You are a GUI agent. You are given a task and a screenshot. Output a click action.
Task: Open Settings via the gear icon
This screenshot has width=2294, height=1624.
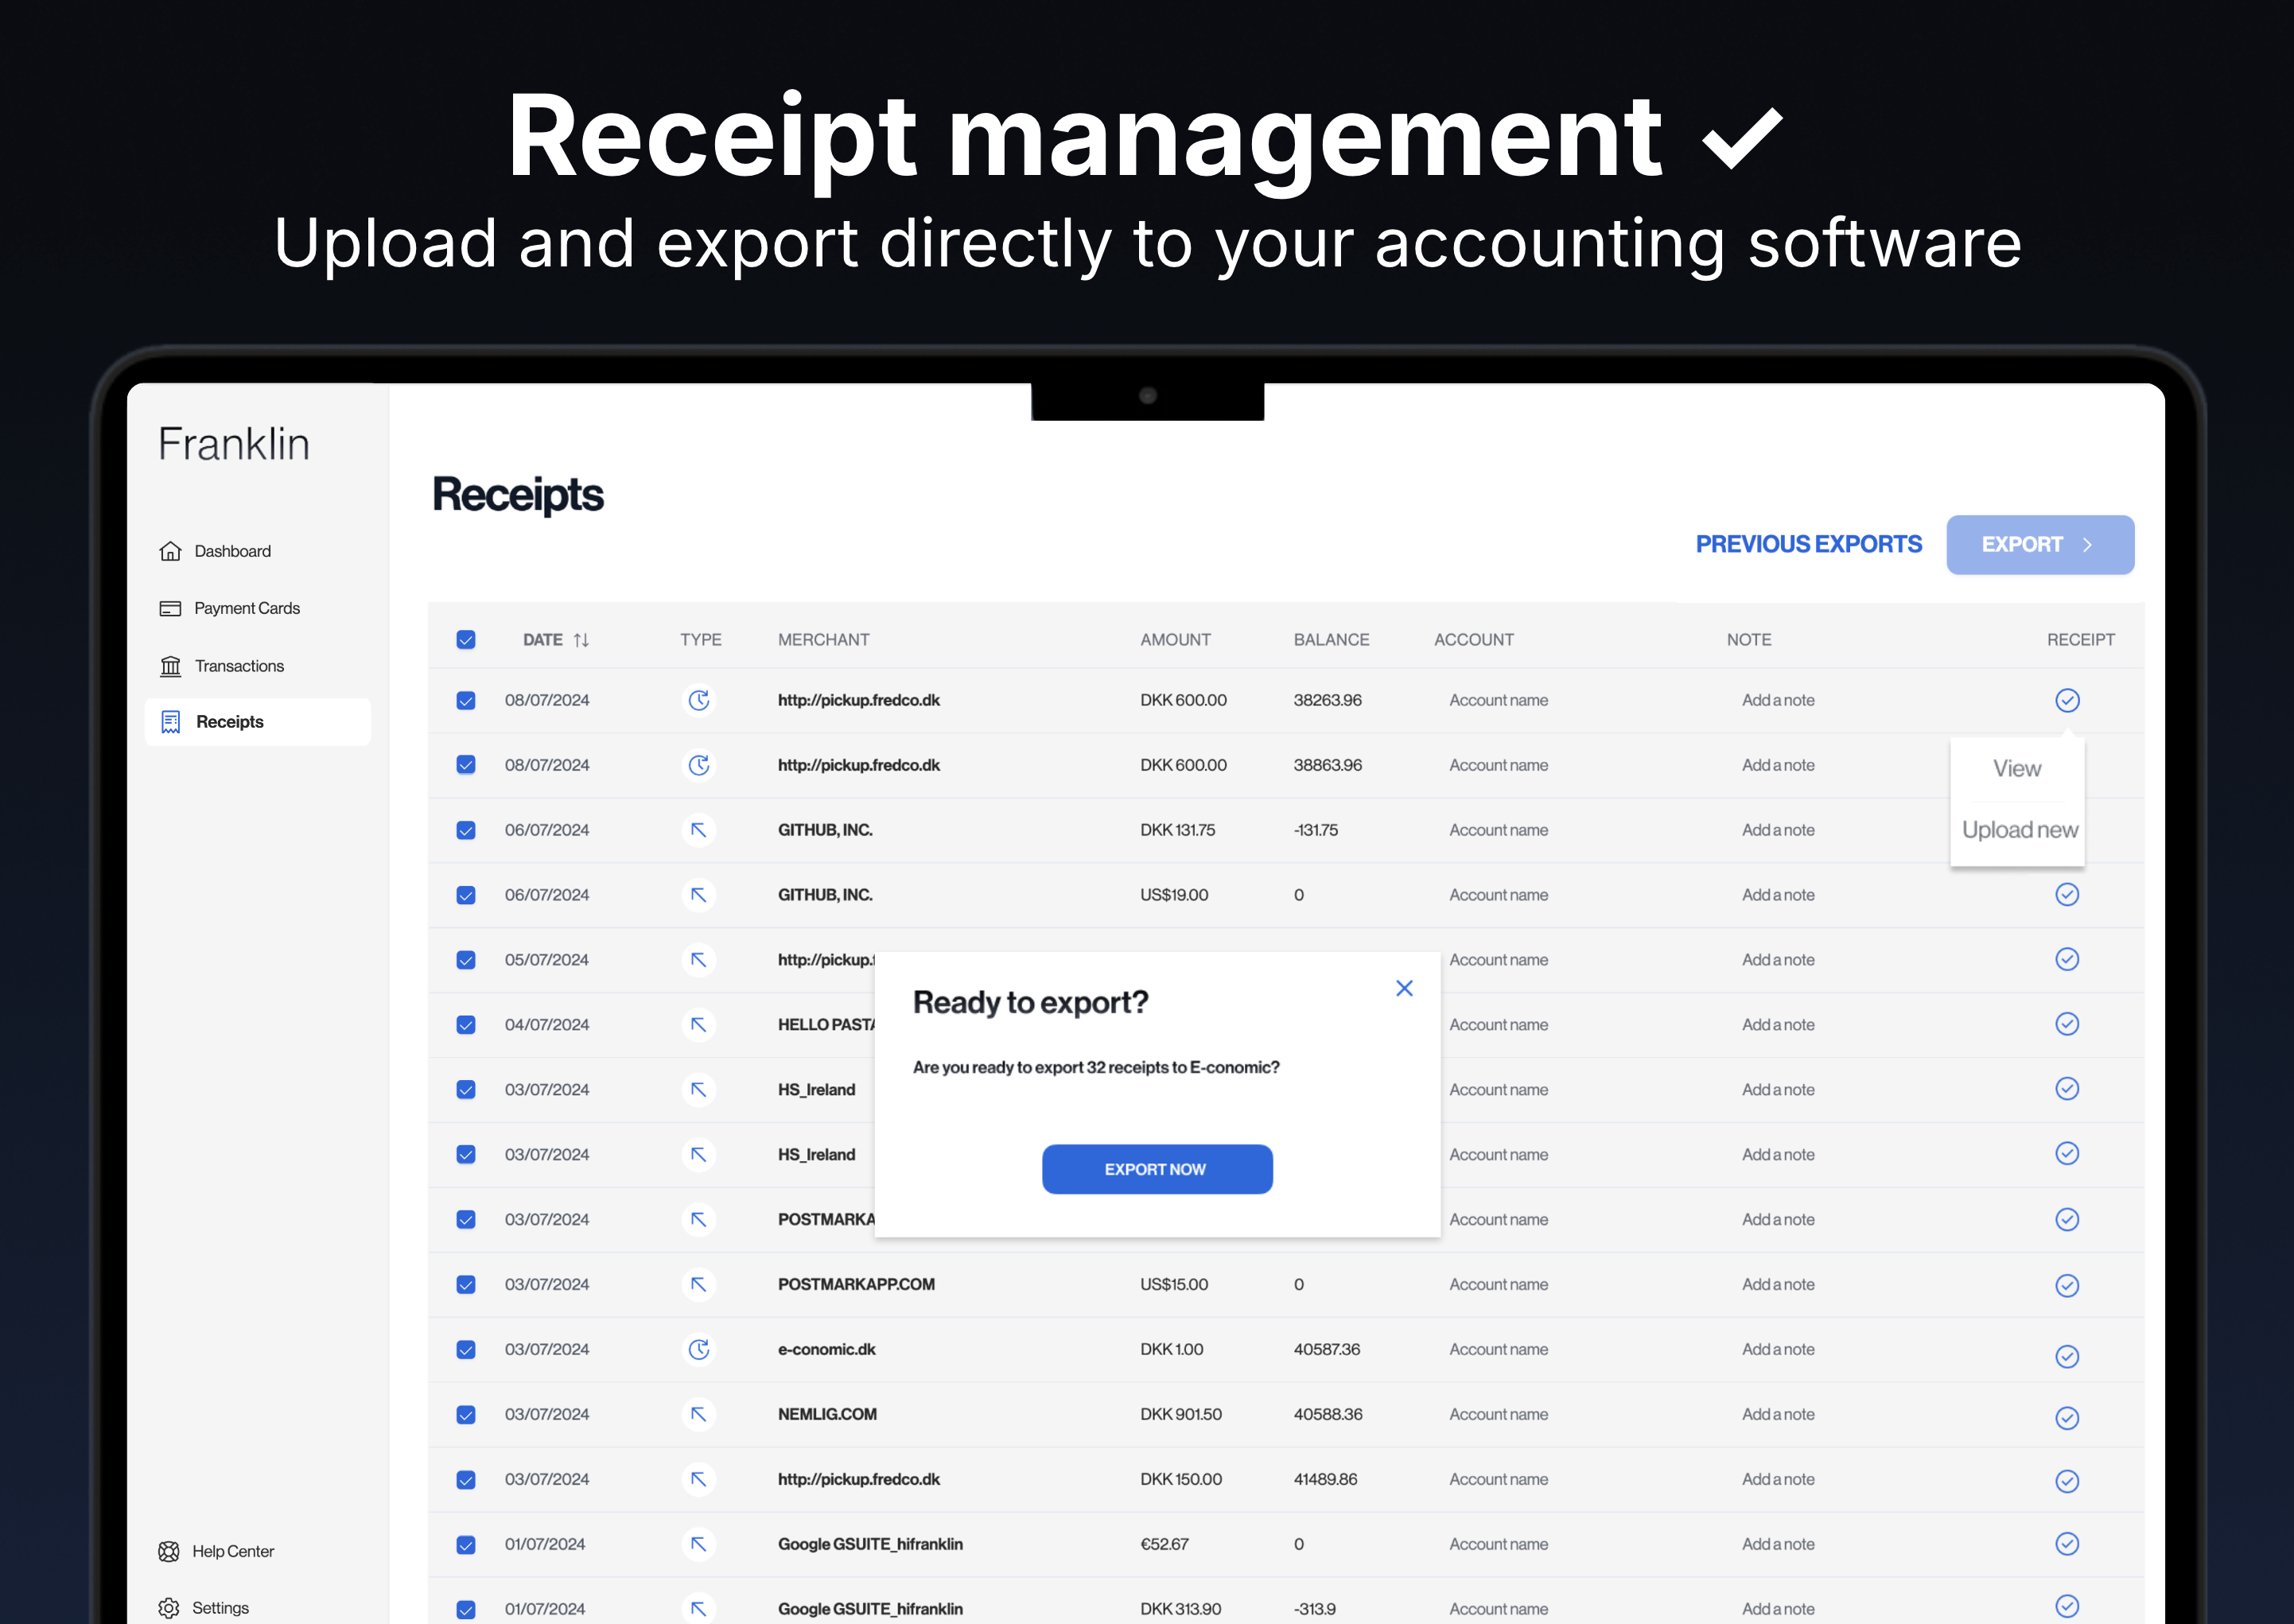point(169,1608)
